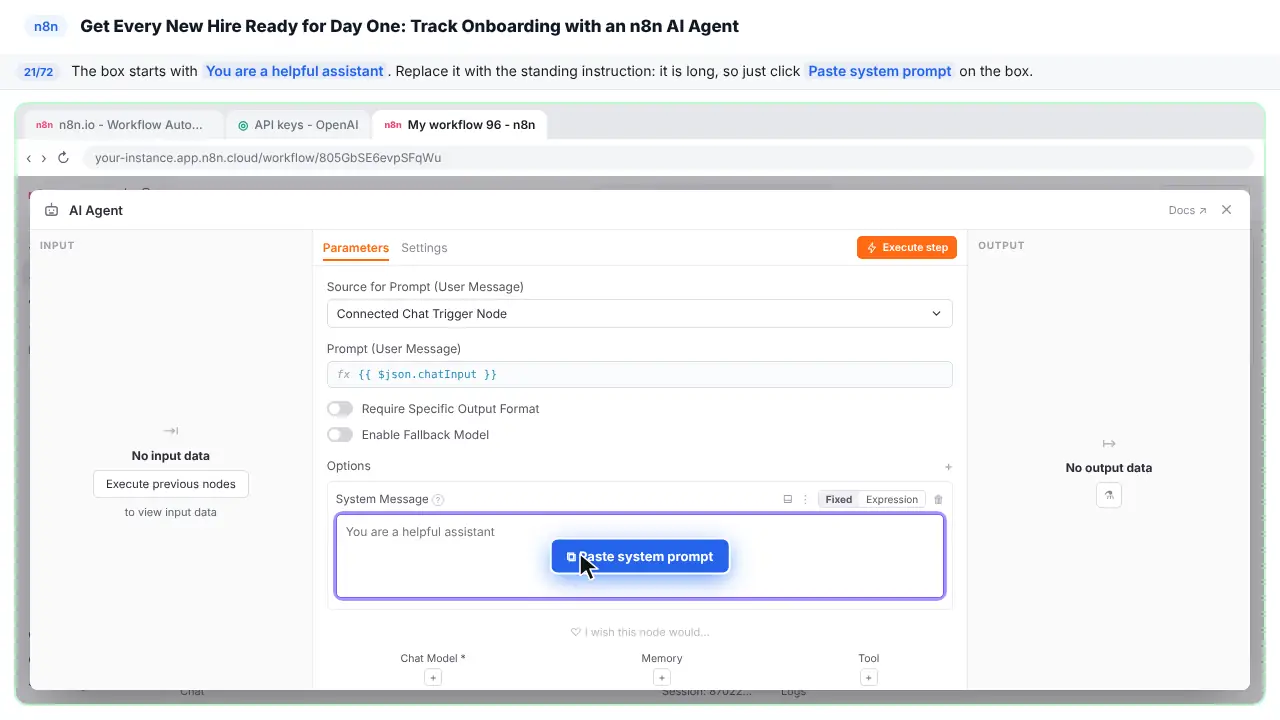This screenshot has height=720, width=1280.
Task: Add a Tool with its plus icon
Action: pyautogui.click(x=869, y=678)
